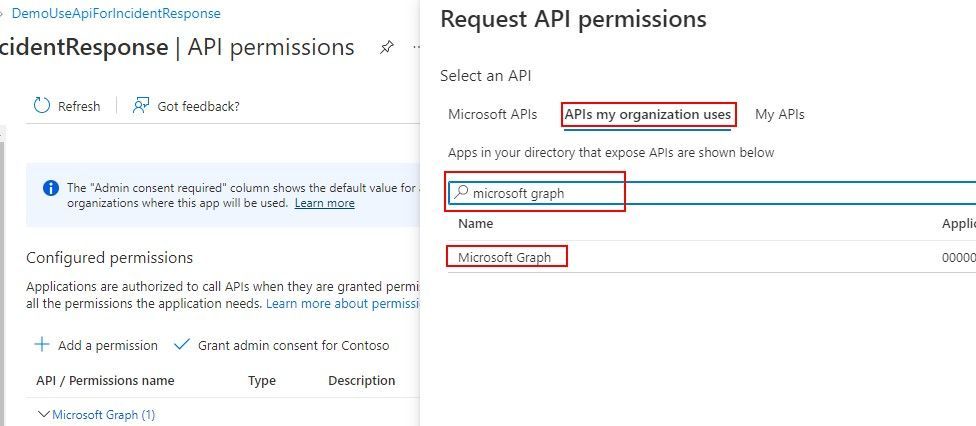Select Microsoft Graph in the results list
976x426 pixels.
(x=504, y=257)
